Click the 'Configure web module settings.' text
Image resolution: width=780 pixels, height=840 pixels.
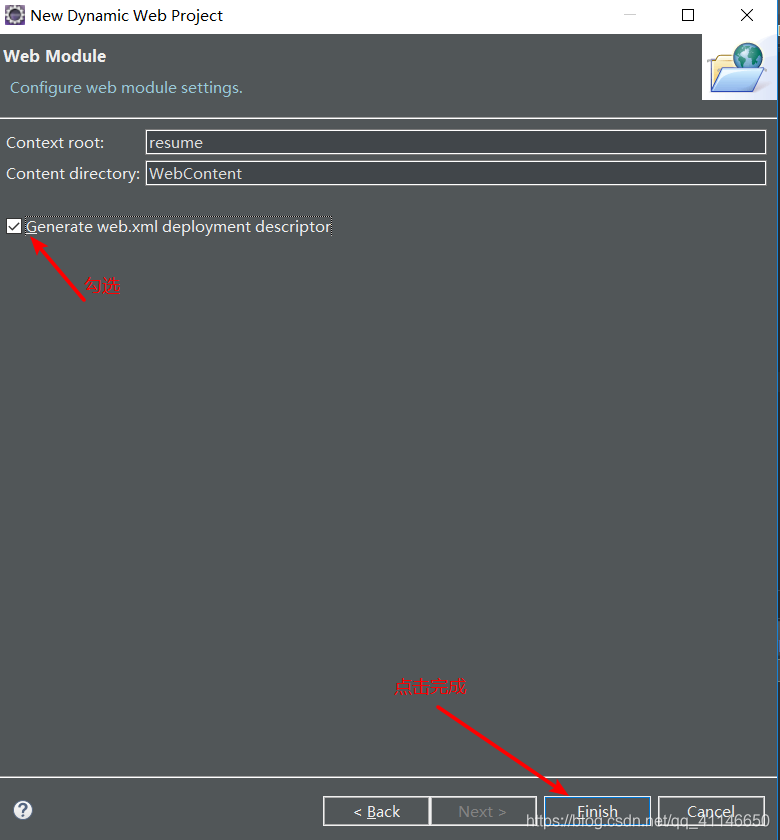point(126,87)
